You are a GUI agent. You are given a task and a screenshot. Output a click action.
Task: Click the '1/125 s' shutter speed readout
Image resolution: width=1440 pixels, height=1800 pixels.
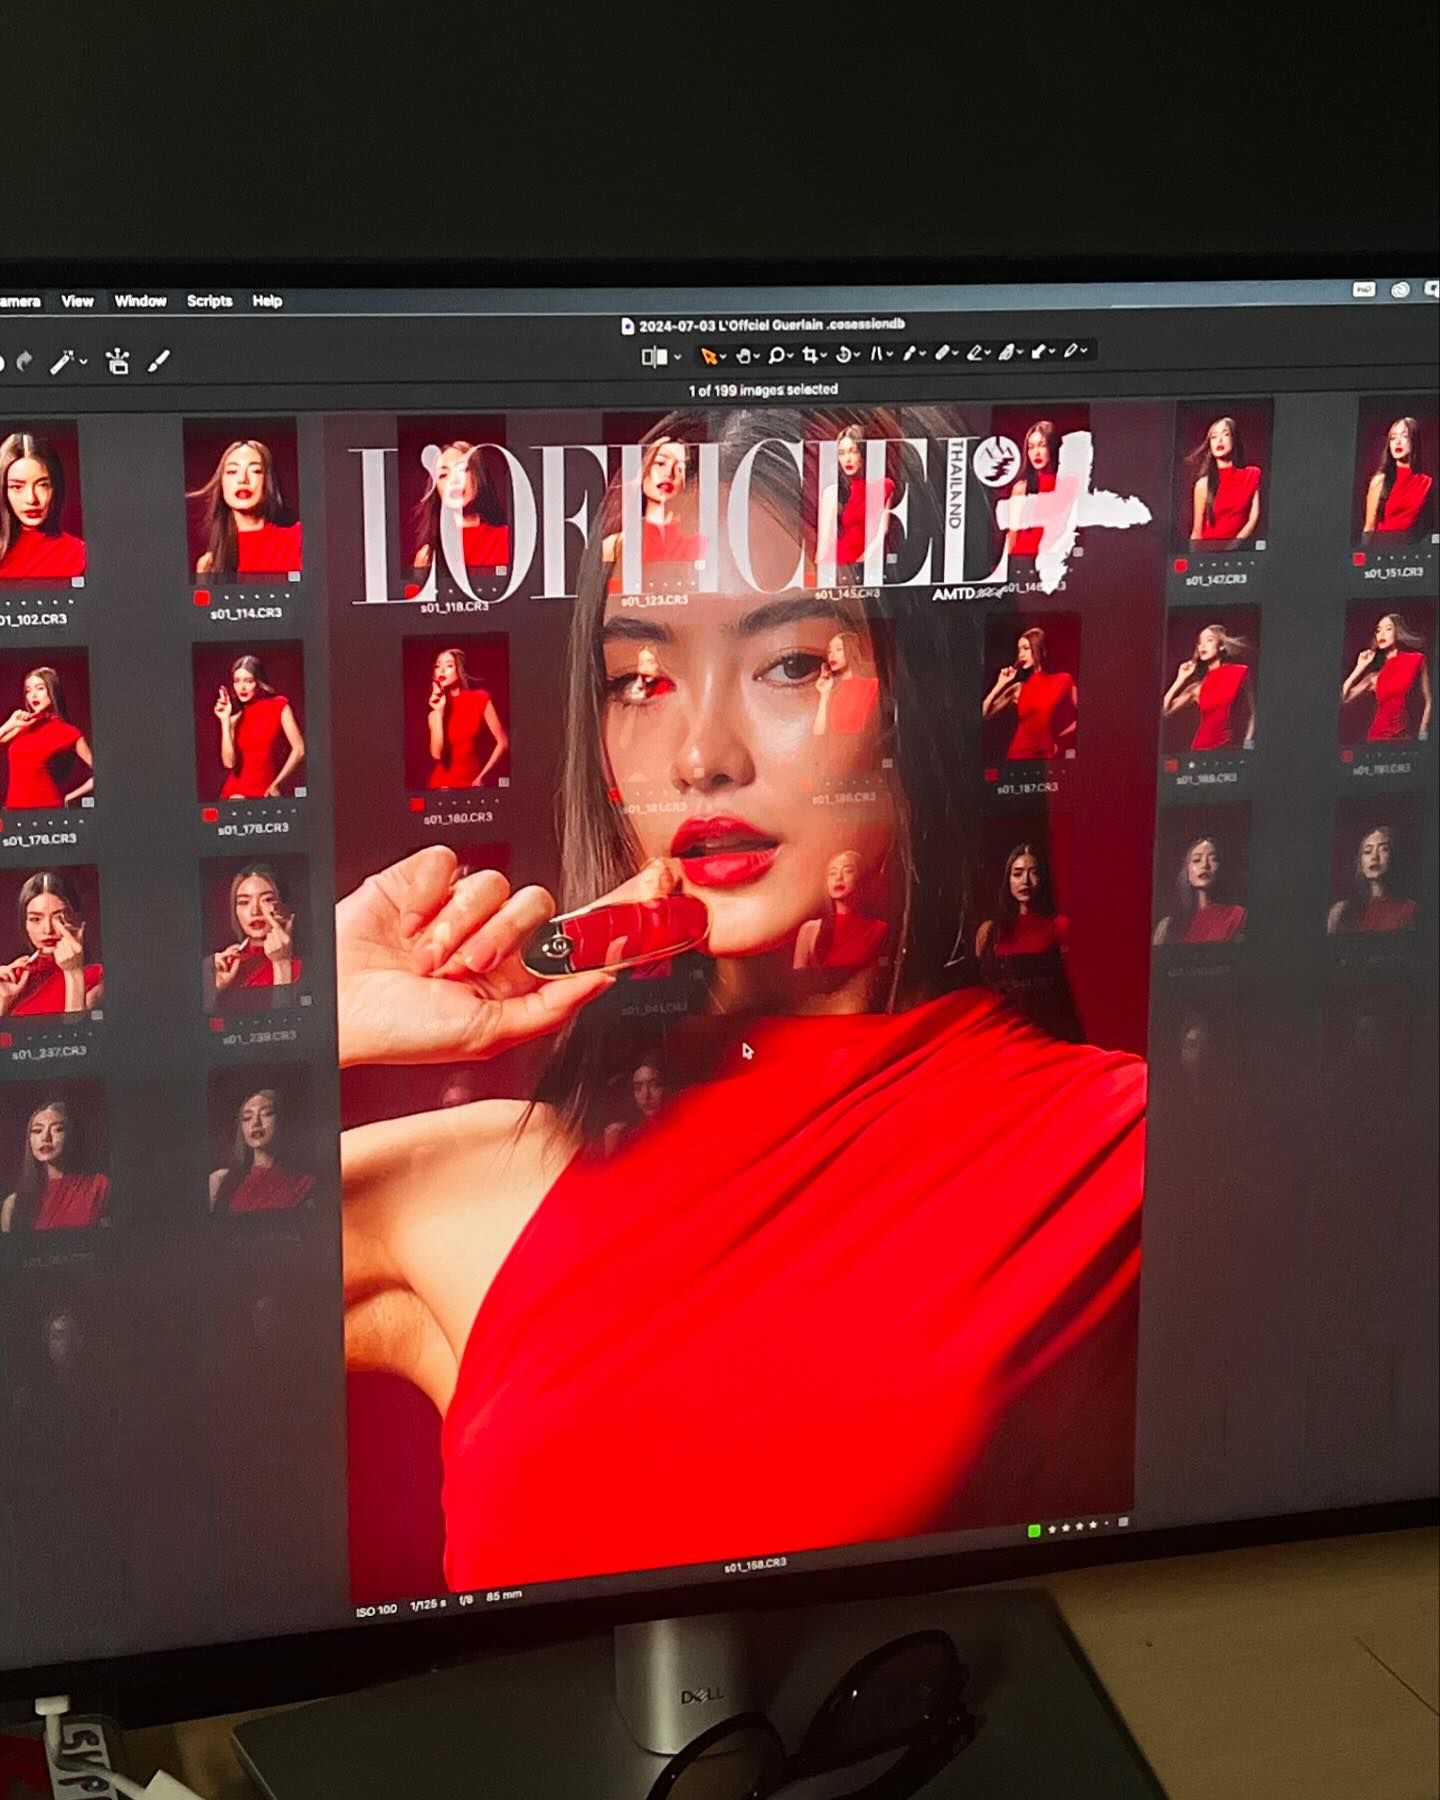pos(428,1605)
